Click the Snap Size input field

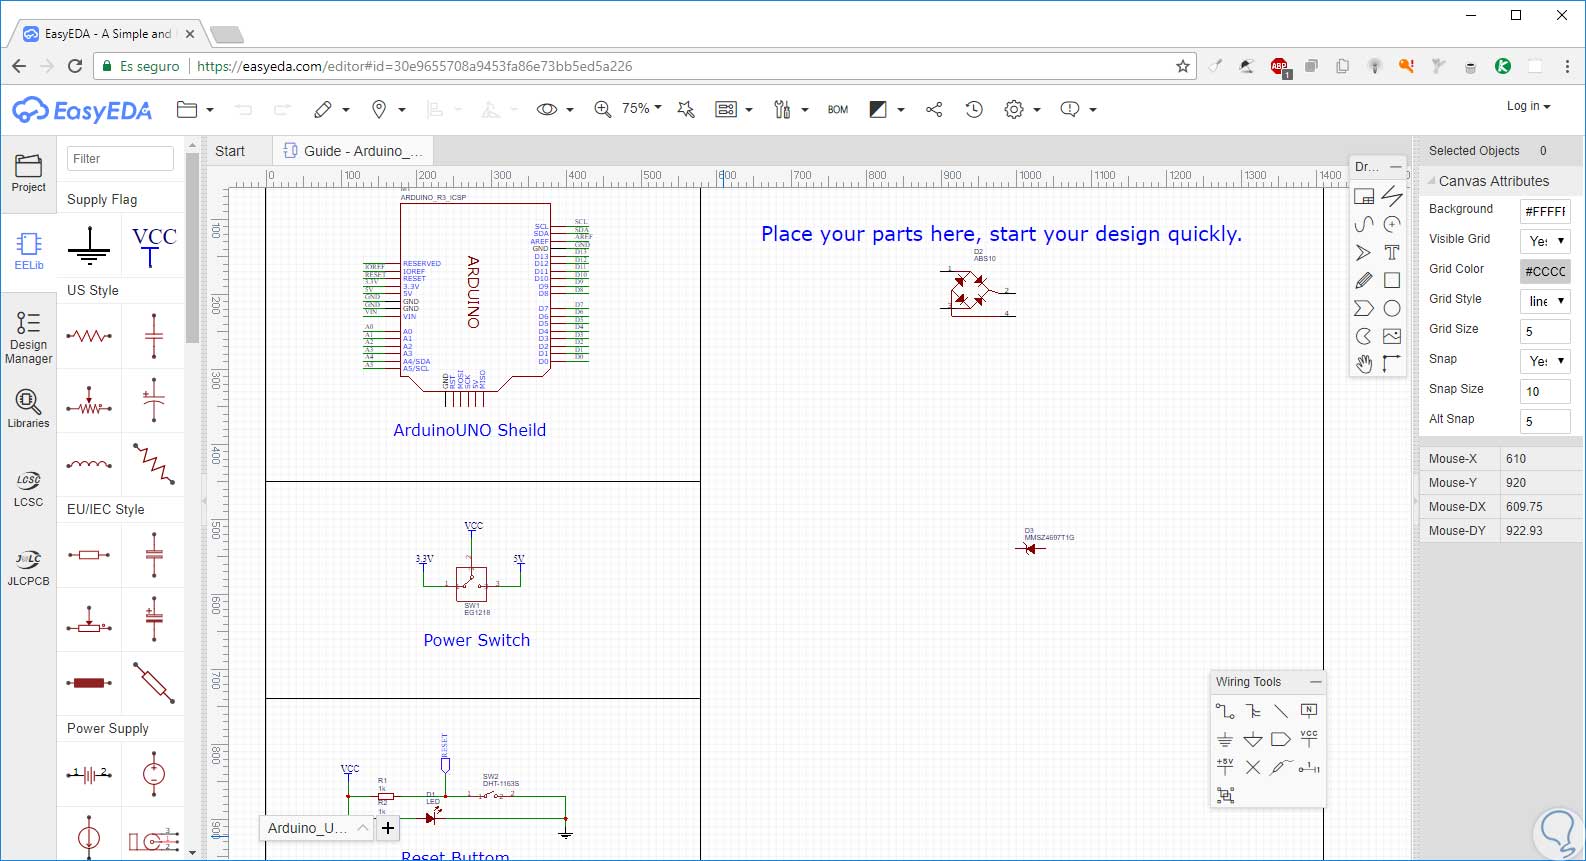[x=1545, y=391]
